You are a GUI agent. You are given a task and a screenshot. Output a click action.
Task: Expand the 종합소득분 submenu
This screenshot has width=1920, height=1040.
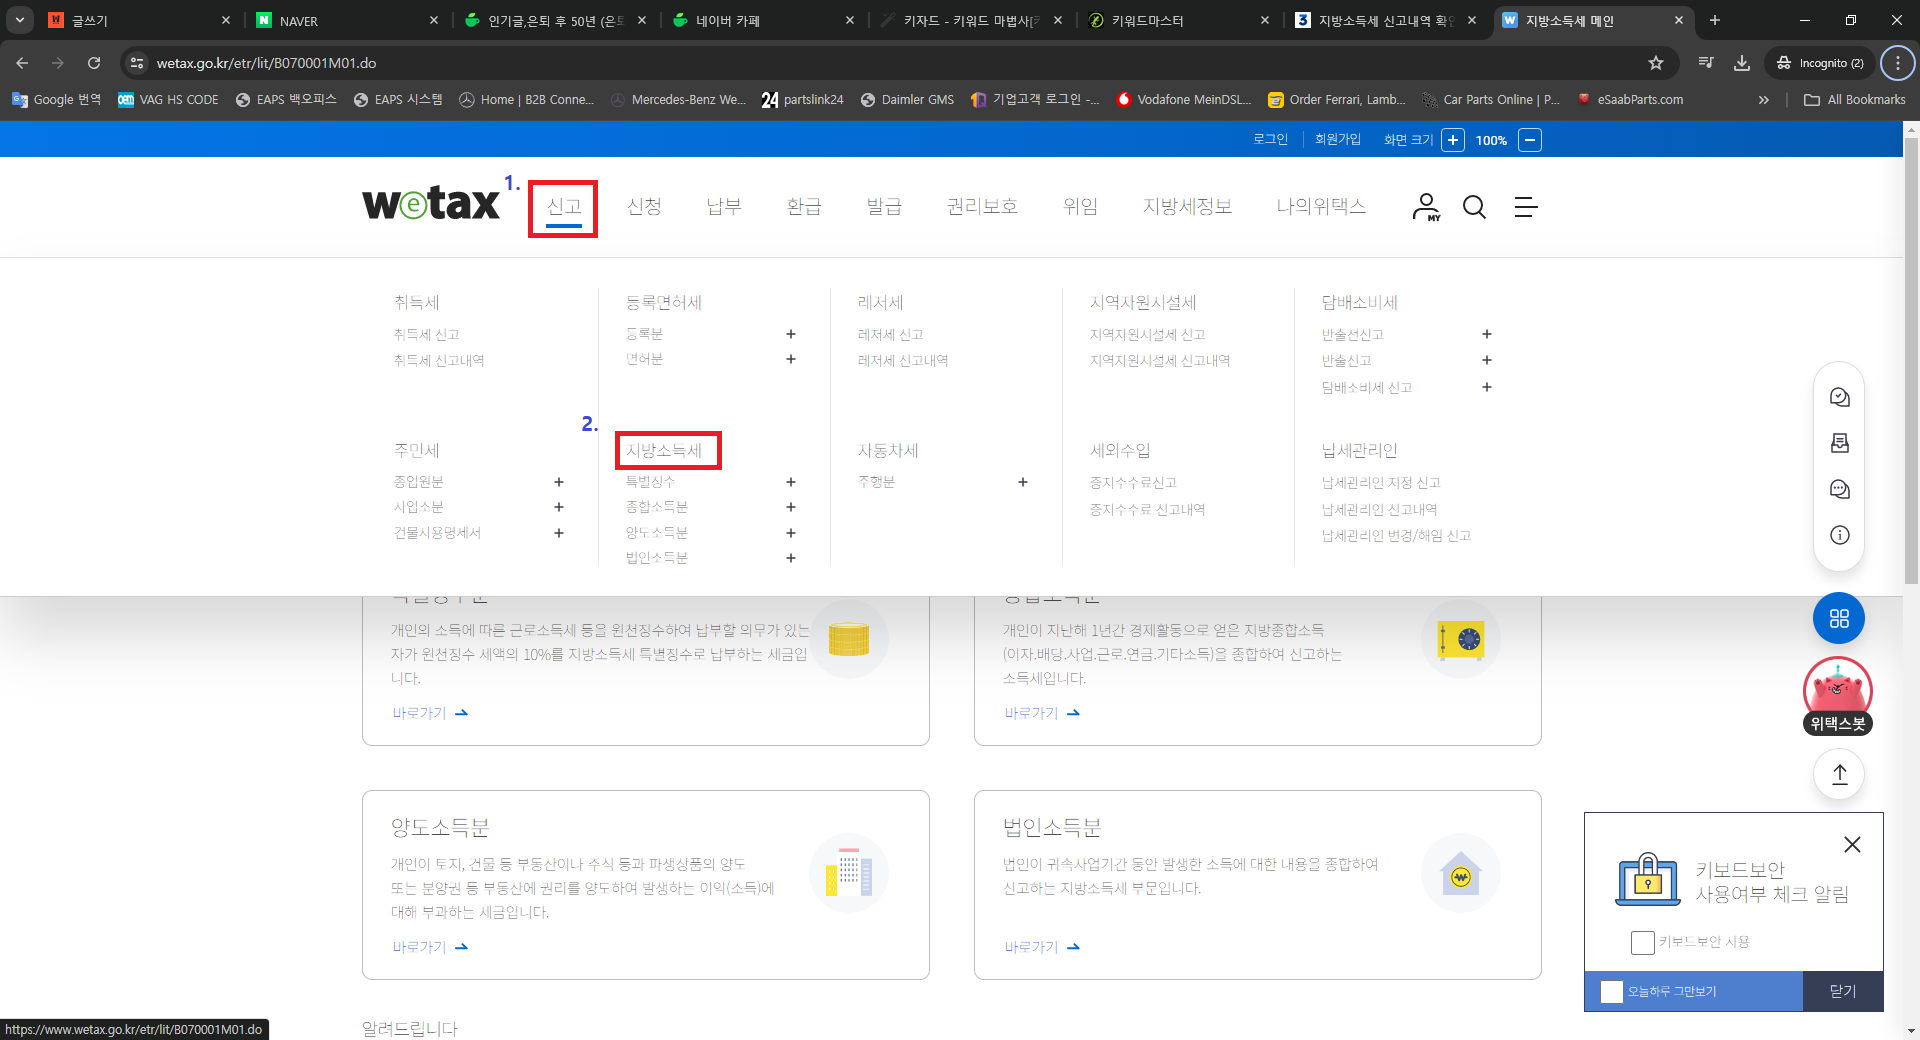click(x=790, y=507)
